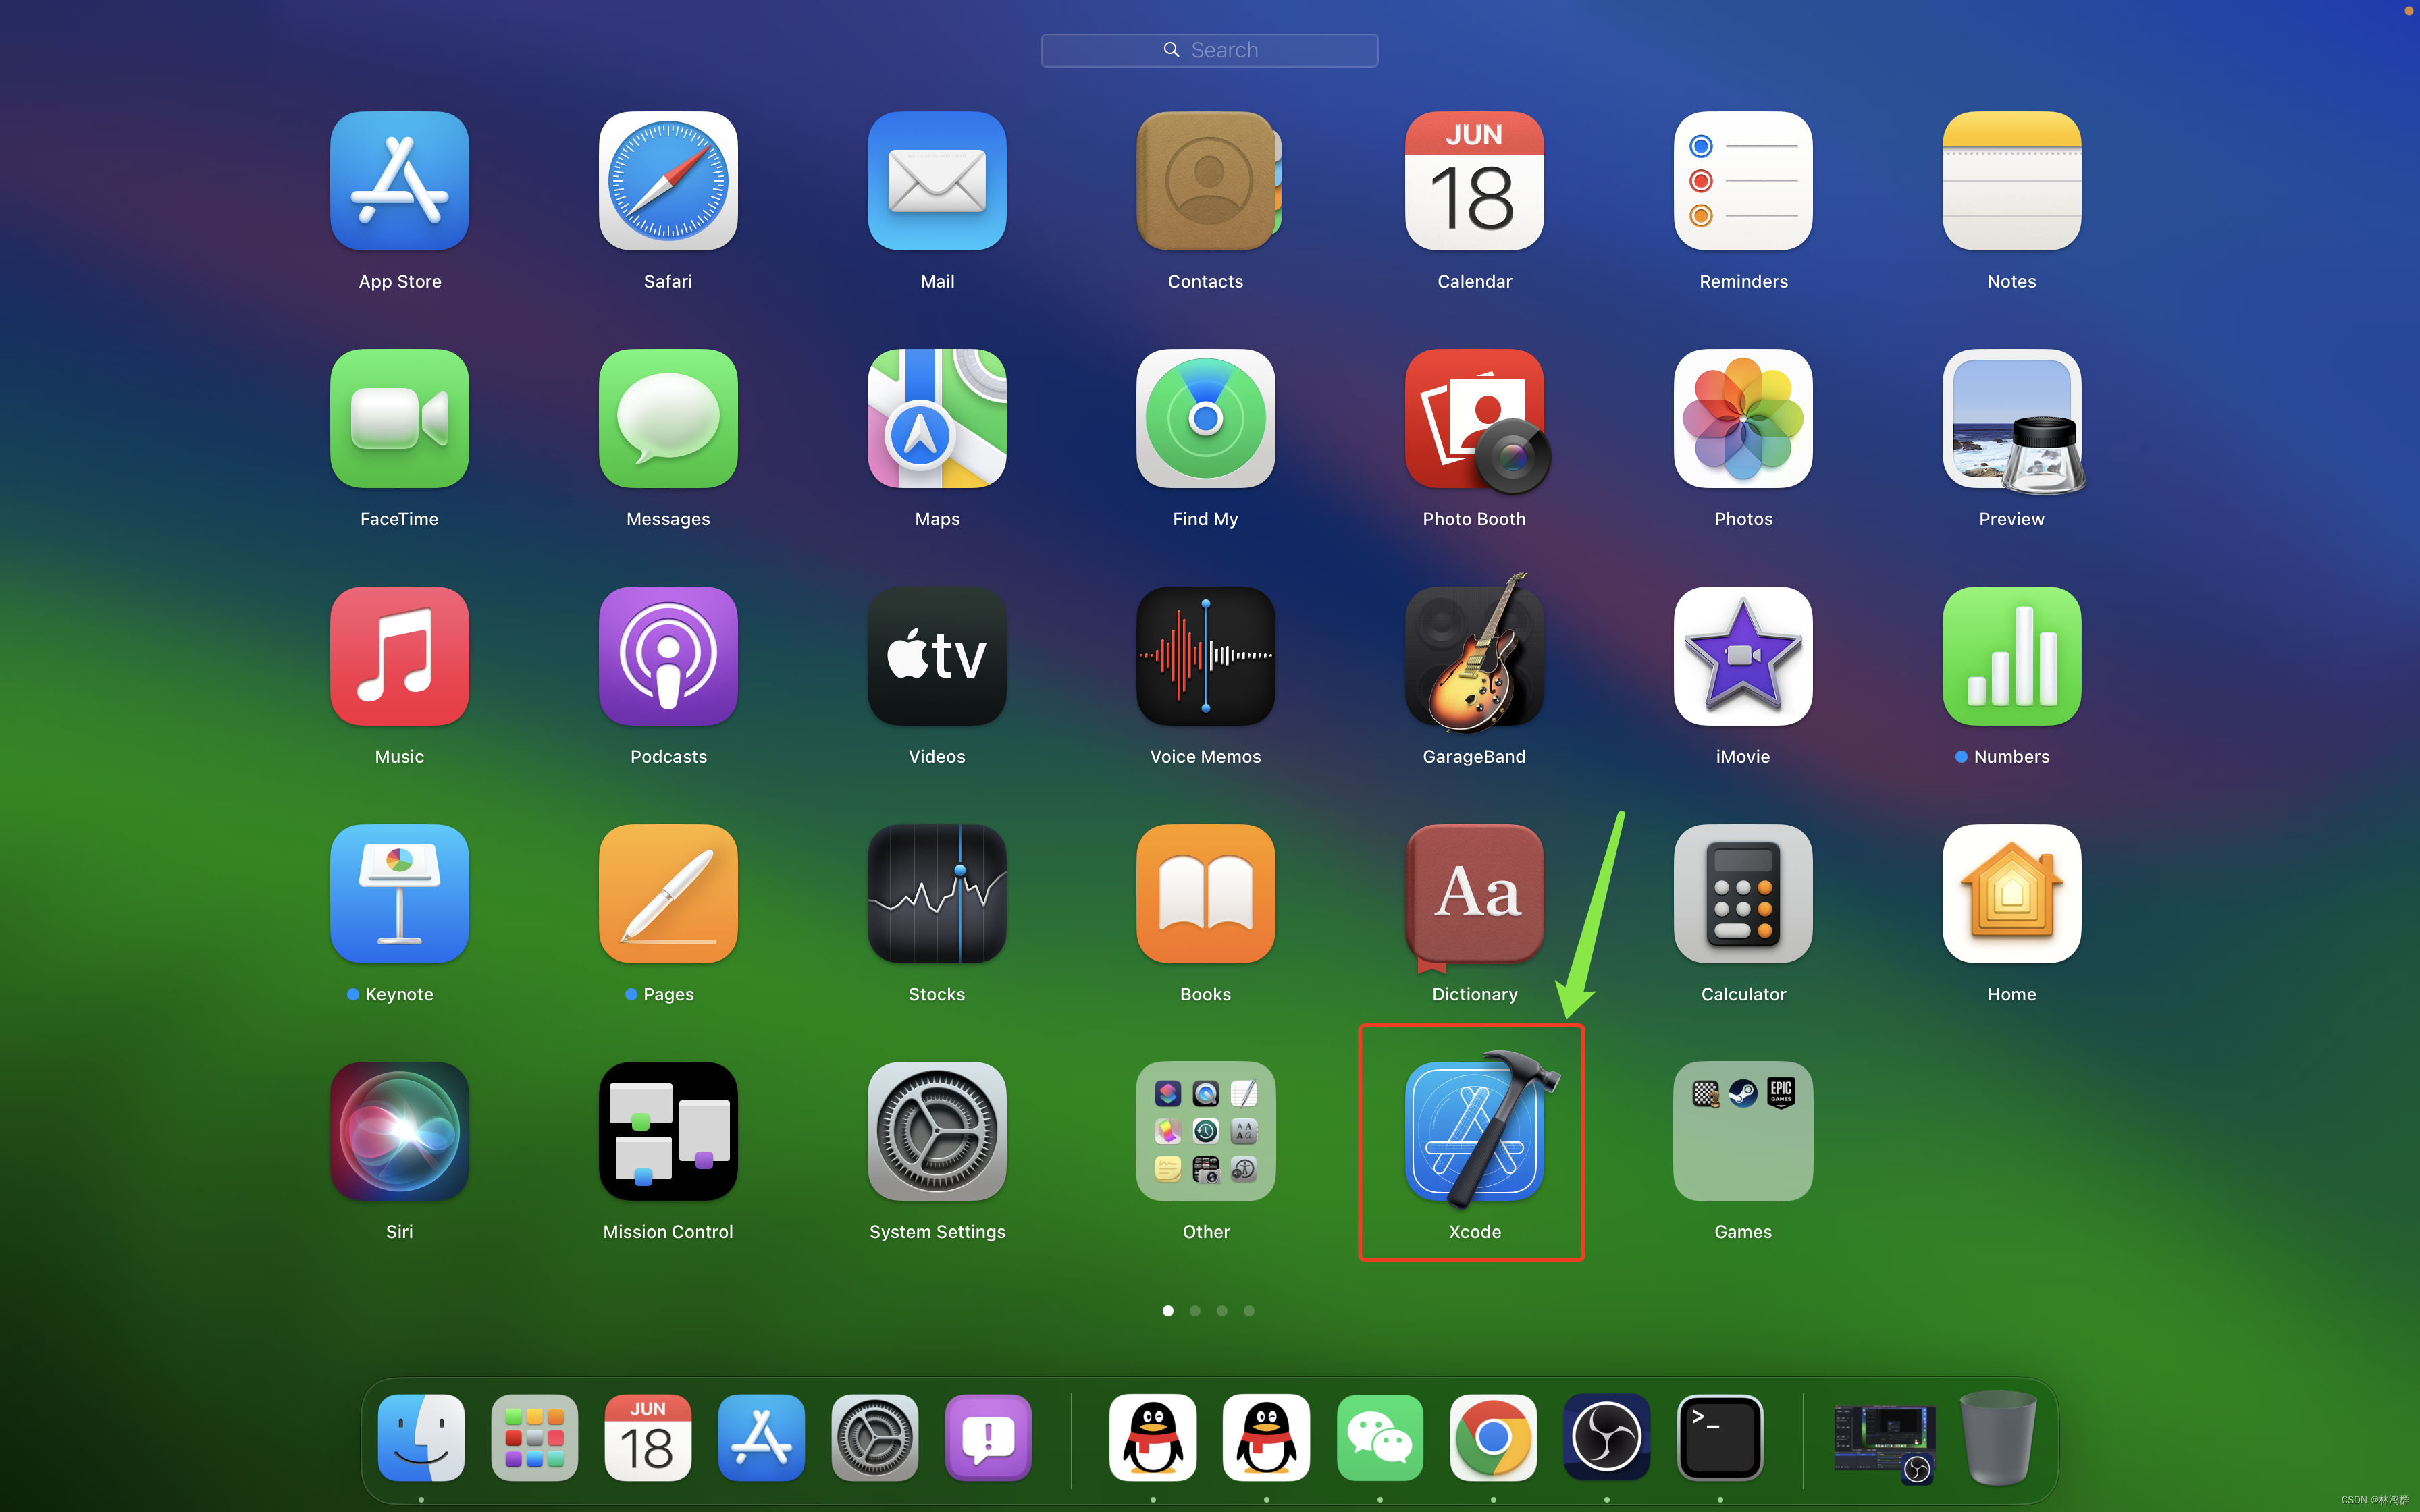Expand the Games folder
Screen dimensions: 2420x1512
(x=1743, y=1131)
